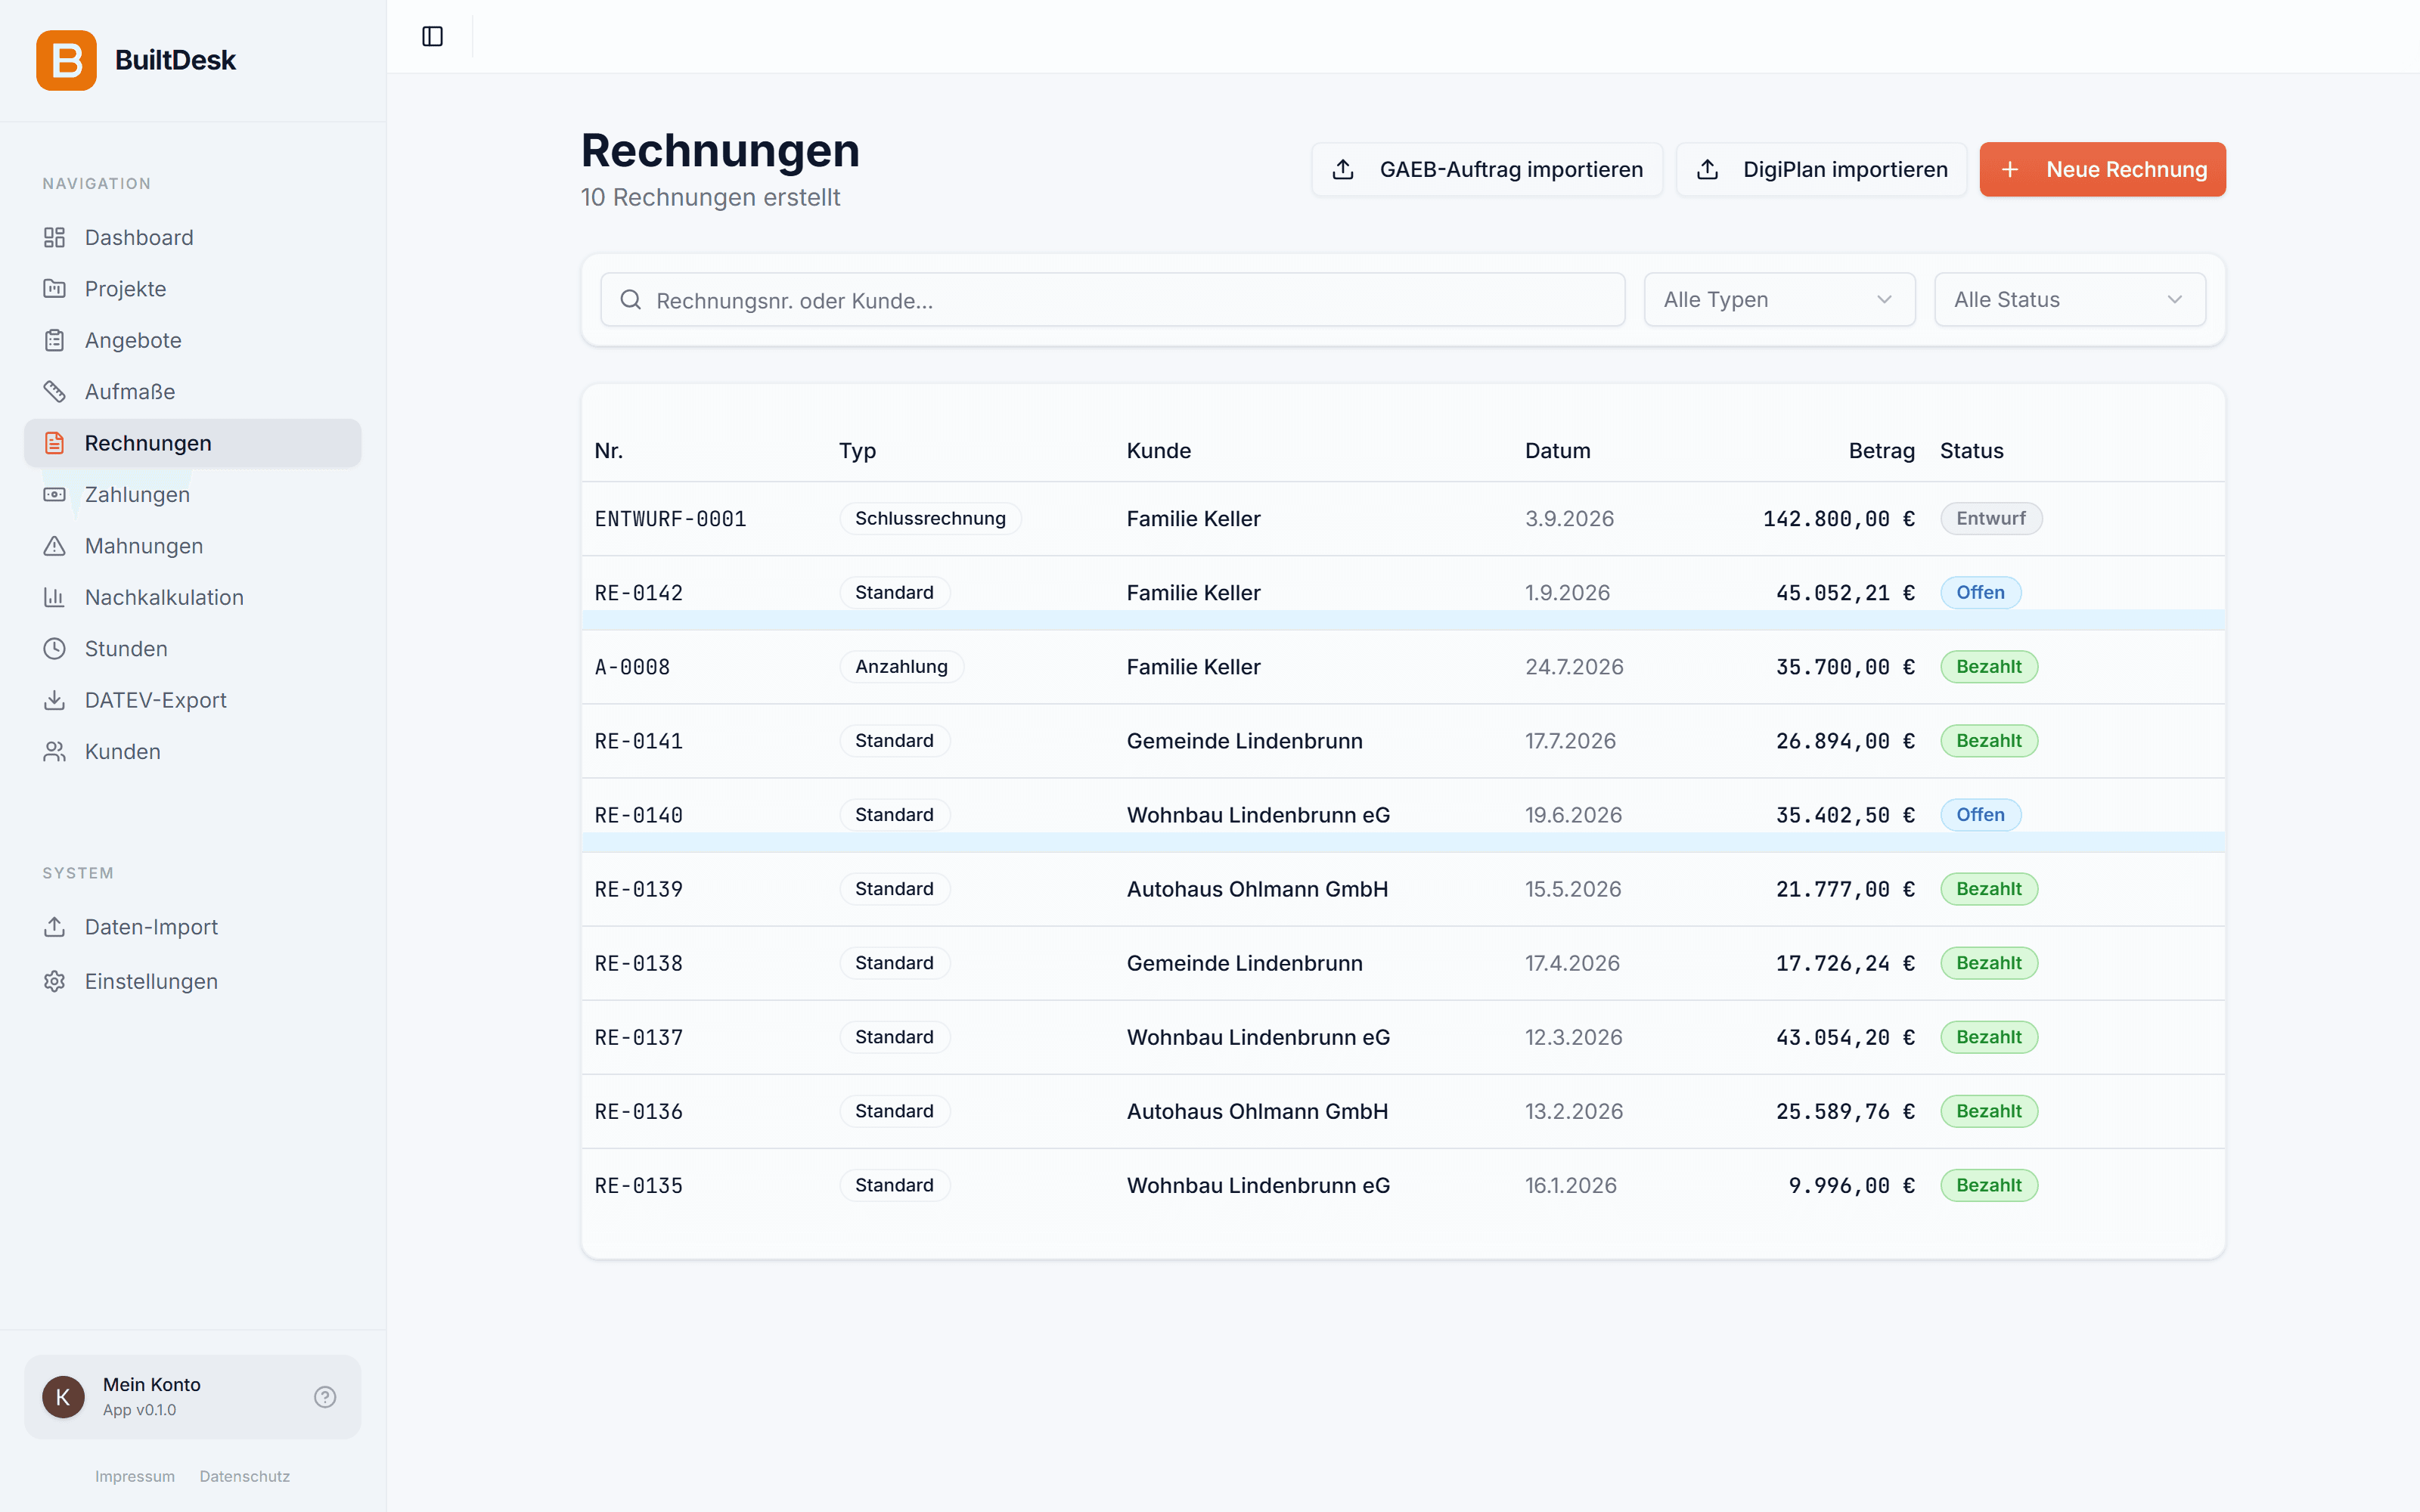Click the Anzahlung type badge
Viewport: 2420px width, 1512px height.
tap(901, 667)
